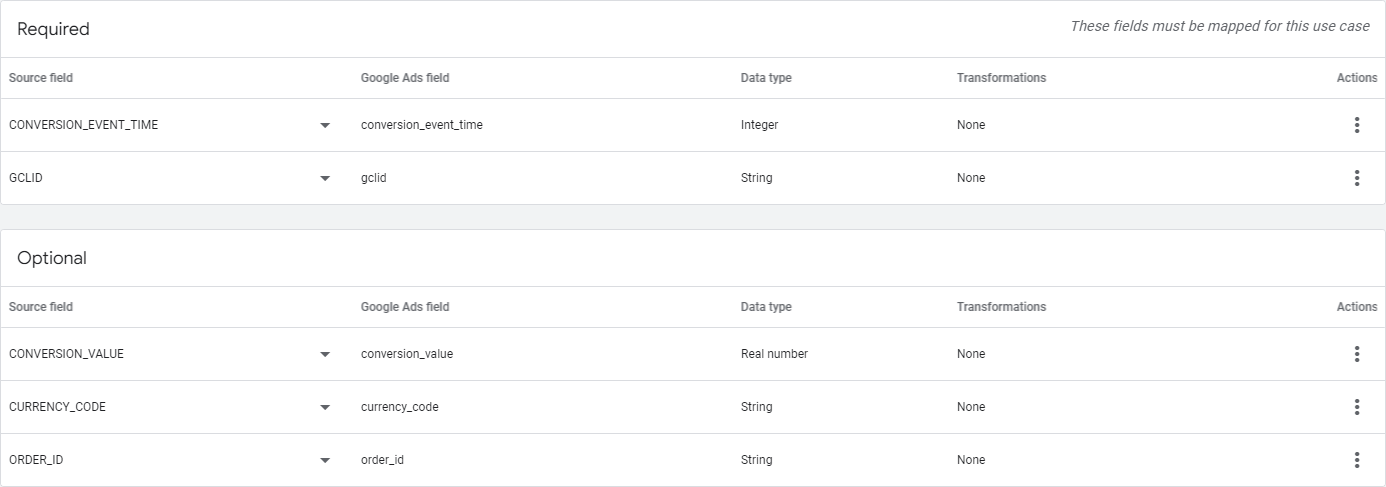The width and height of the screenshot is (1386, 487).
Task: Click the Required section heading
Action: click(x=53, y=29)
